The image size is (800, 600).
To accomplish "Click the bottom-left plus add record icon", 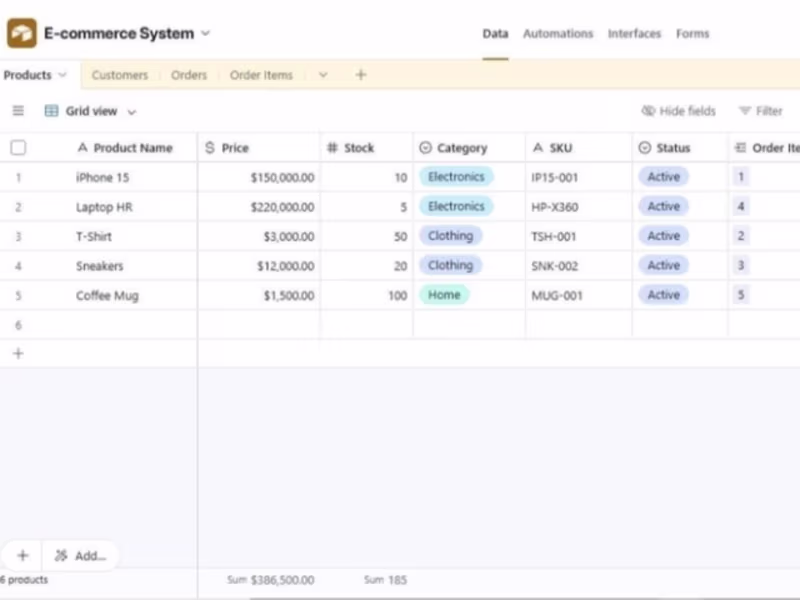I will pos(22,555).
